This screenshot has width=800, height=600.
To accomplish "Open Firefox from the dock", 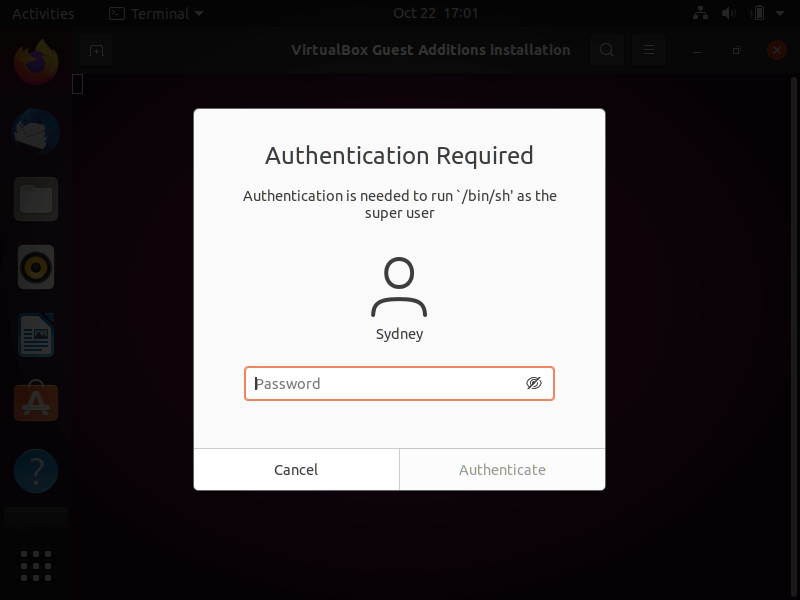I will coord(35,64).
